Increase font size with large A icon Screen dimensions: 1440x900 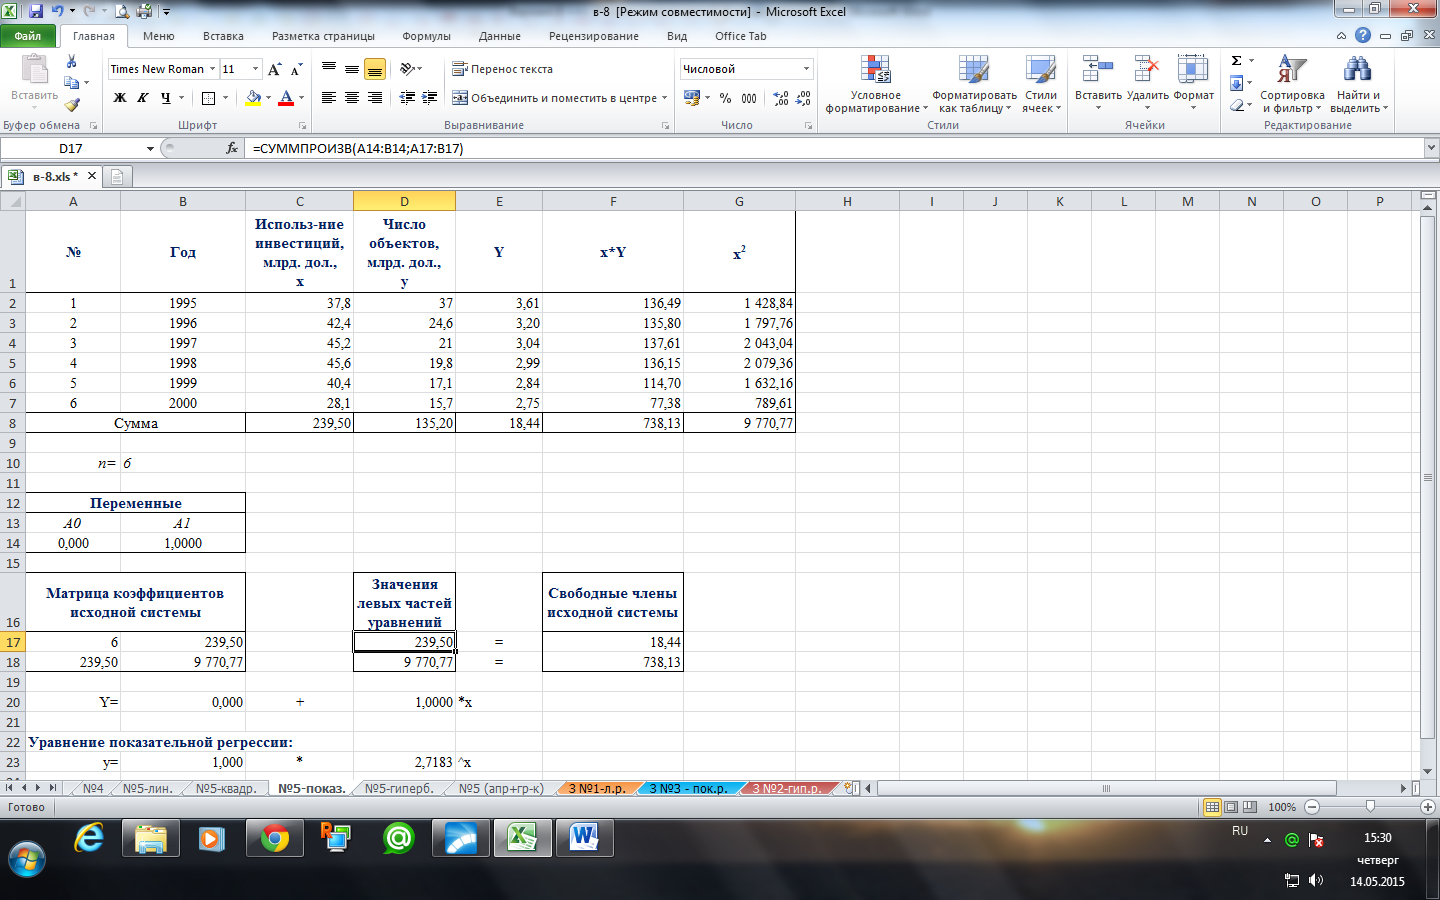tap(275, 69)
